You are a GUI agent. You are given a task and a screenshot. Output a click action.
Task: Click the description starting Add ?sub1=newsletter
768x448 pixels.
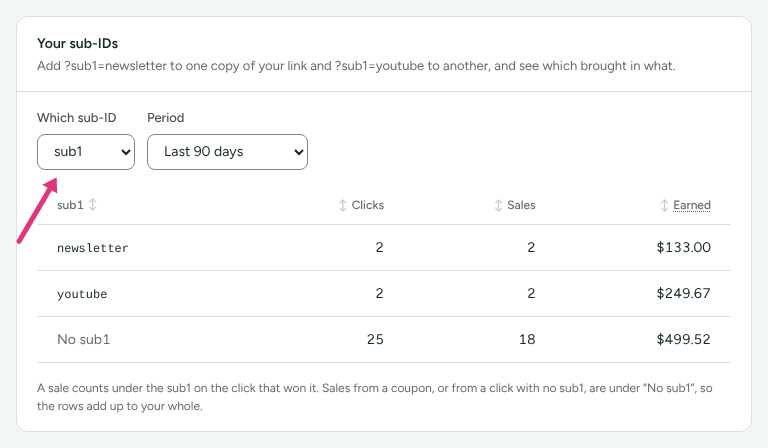(356, 66)
